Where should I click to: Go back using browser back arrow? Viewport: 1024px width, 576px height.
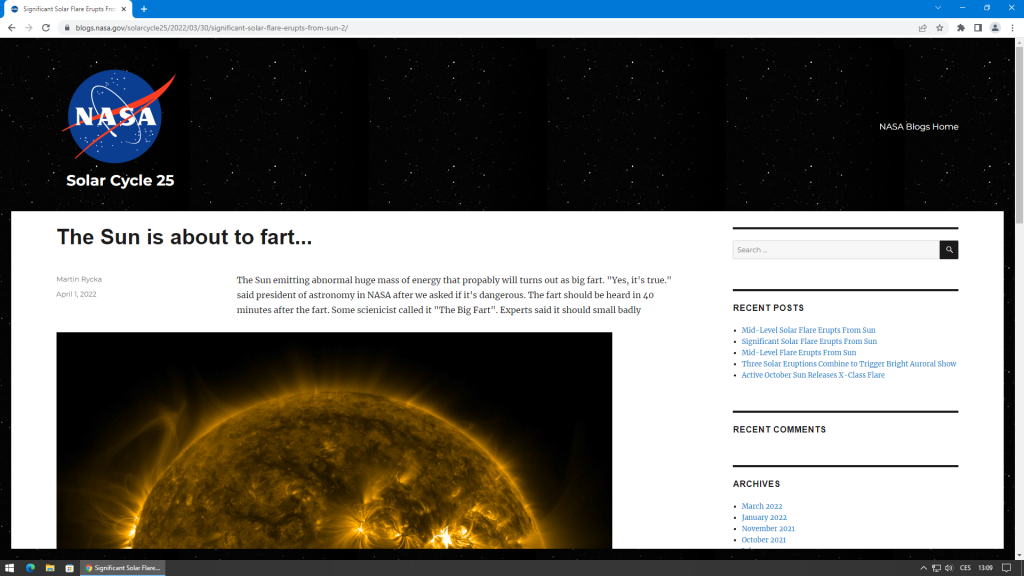11,28
